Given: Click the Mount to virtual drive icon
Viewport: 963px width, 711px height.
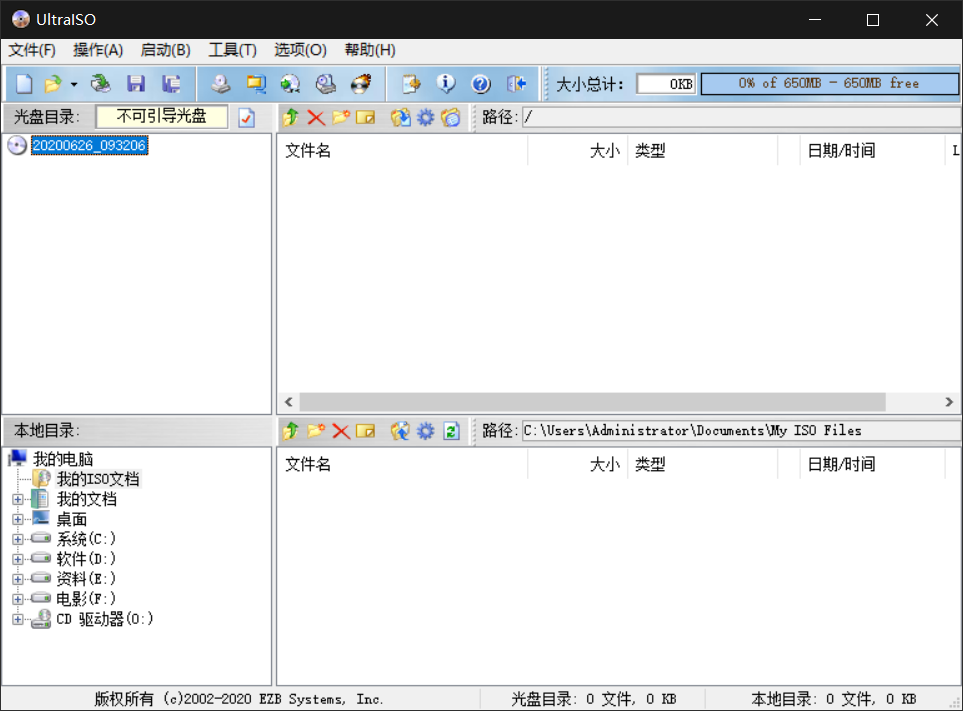Looking at the screenshot, I should [326, 84].
